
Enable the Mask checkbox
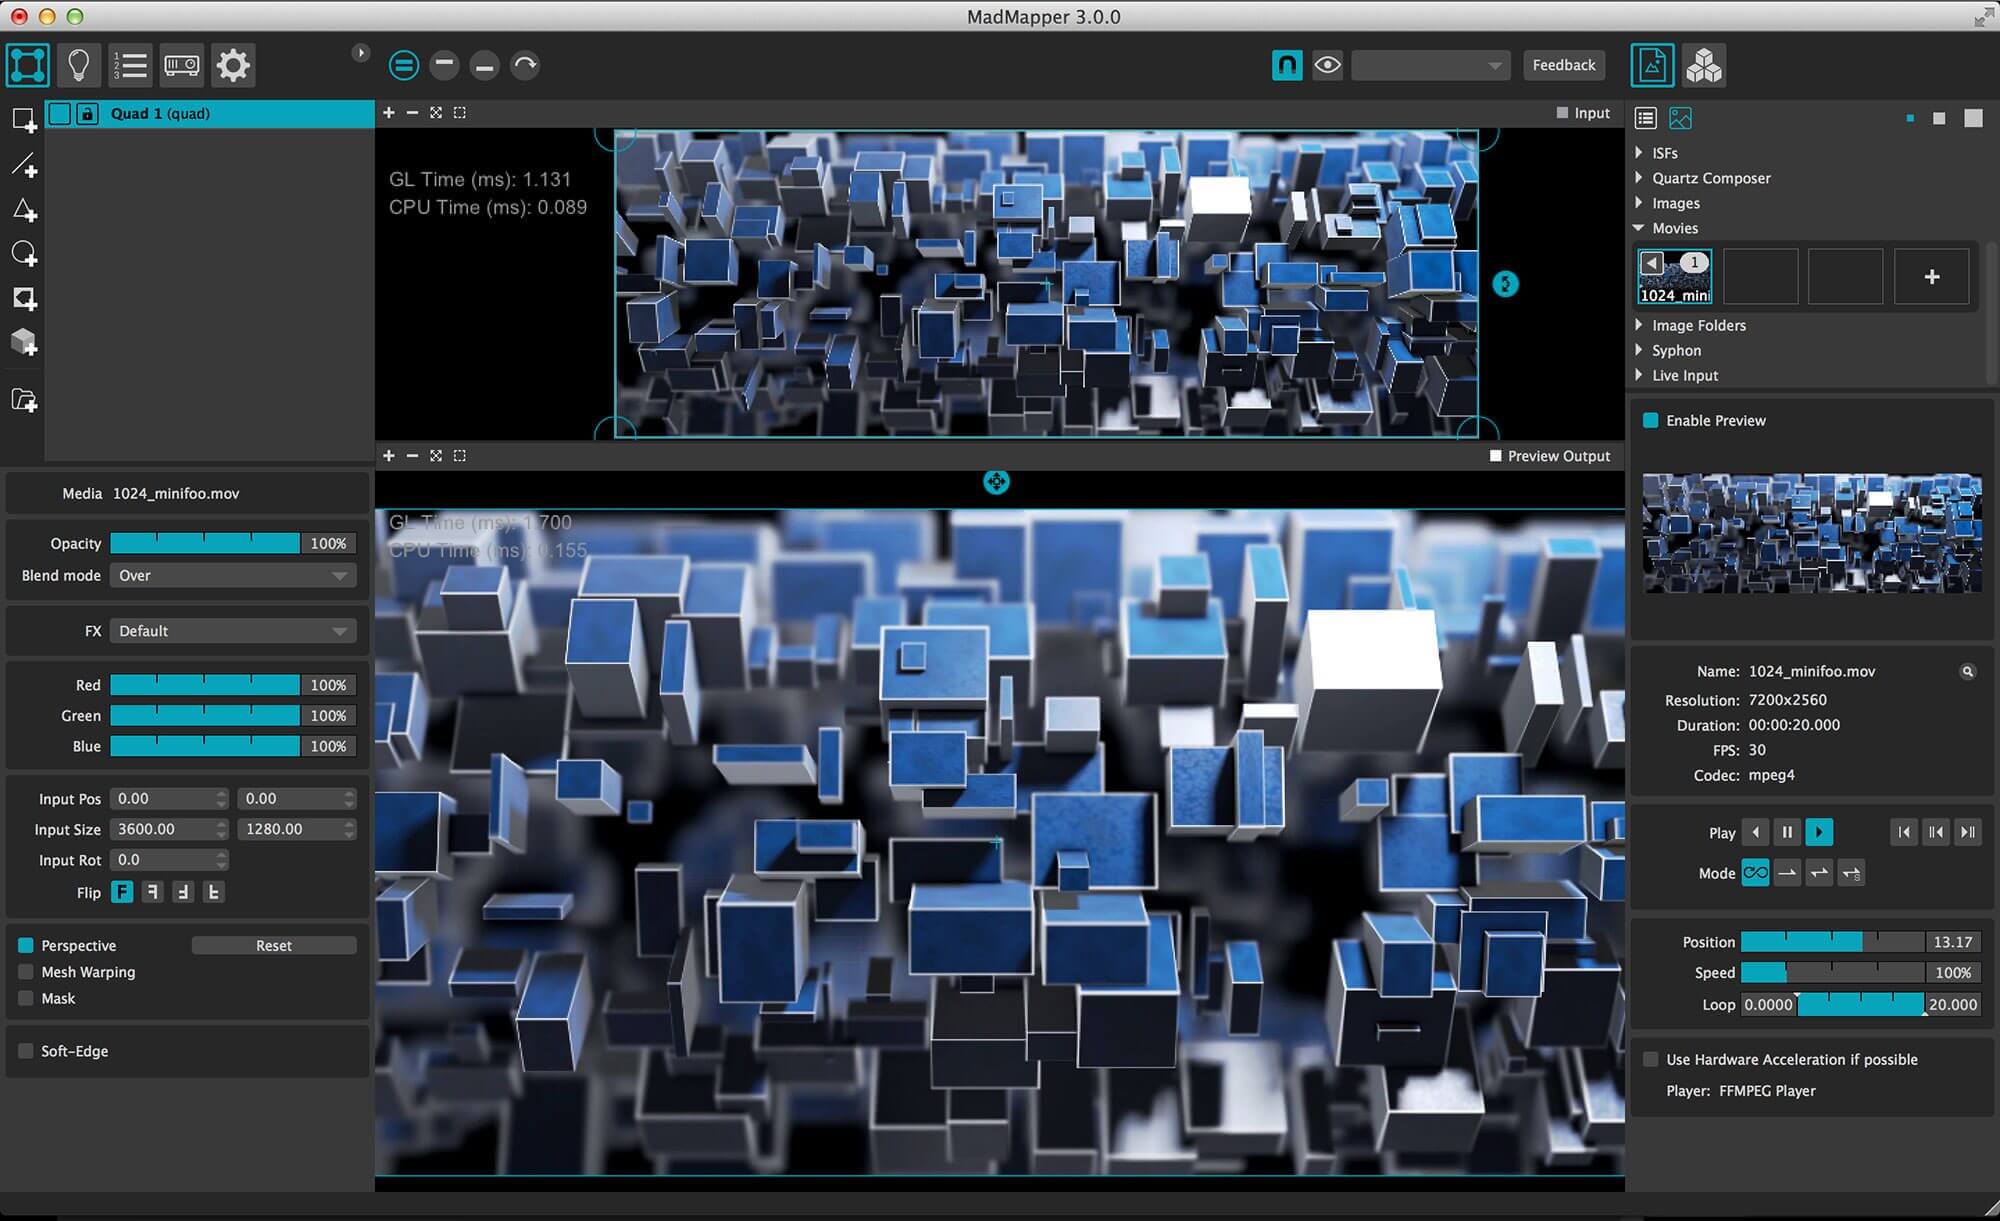point(26,998)
